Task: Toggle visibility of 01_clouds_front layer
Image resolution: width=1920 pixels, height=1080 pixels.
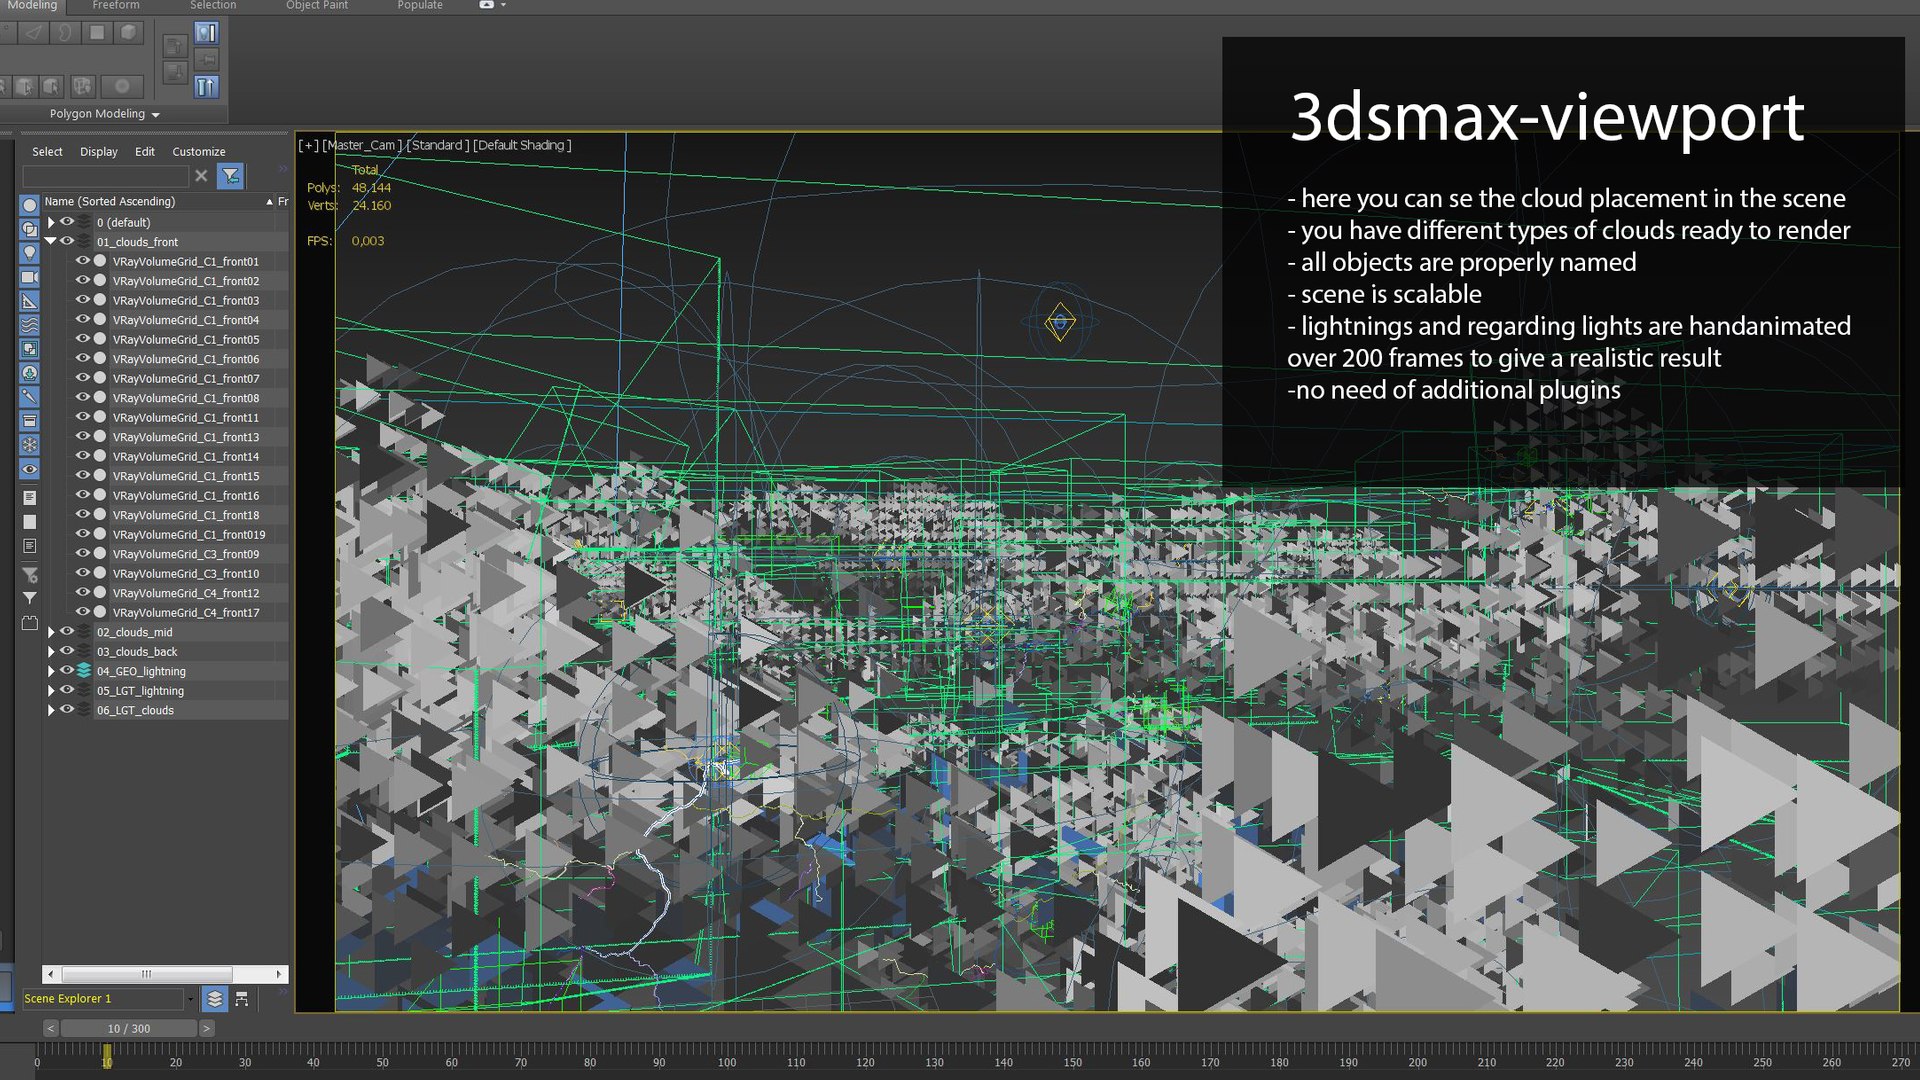Action: (67, 241)
